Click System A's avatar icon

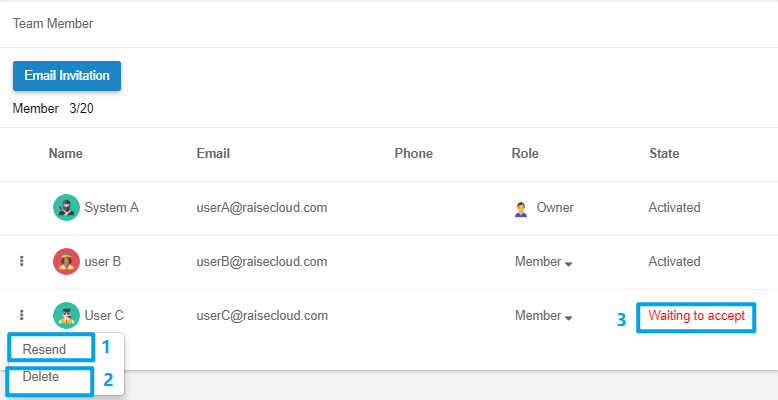[x=66, y=208]
